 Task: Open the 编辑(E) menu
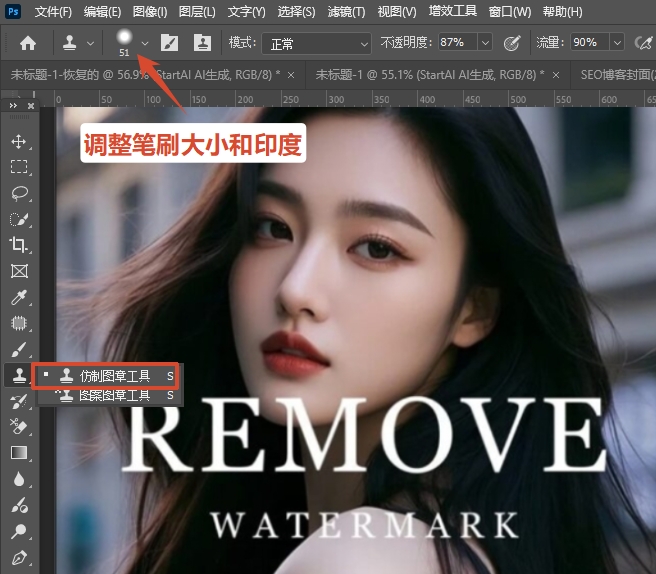(102, 11)
